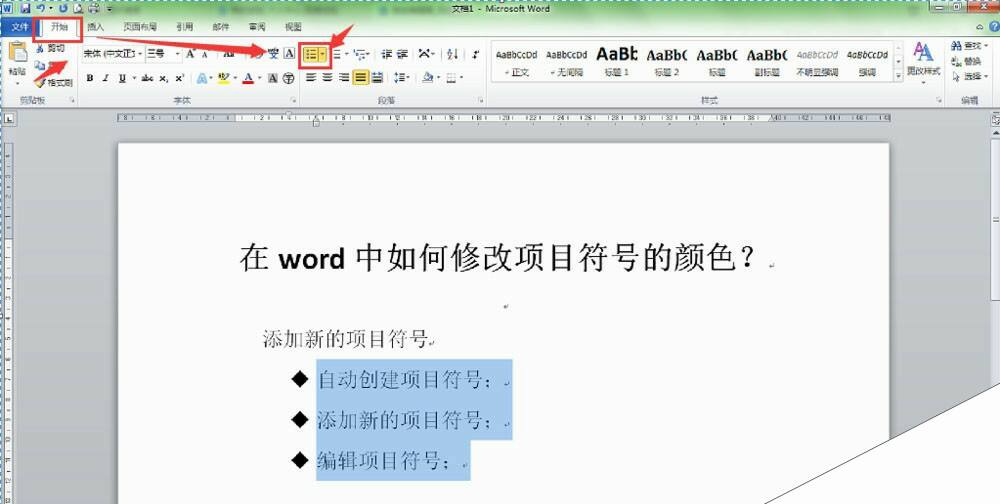Screen dimensions: 1000x504
Task: Toggle italic formatting
Action: click(105, 78)
